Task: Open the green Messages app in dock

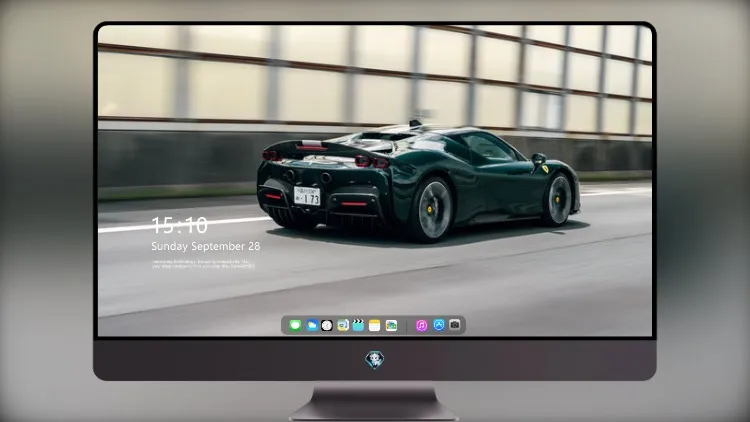Action: pyautogui.click(x=295, y=325)
